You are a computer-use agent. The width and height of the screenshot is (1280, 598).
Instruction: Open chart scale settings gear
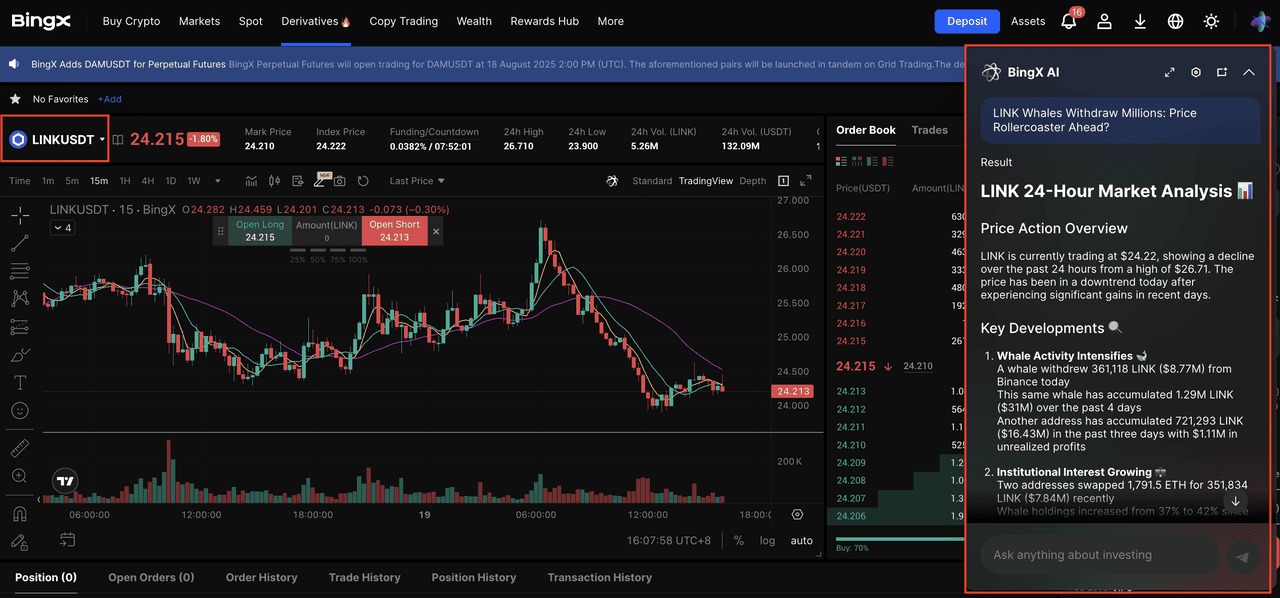tap(797, 515)
